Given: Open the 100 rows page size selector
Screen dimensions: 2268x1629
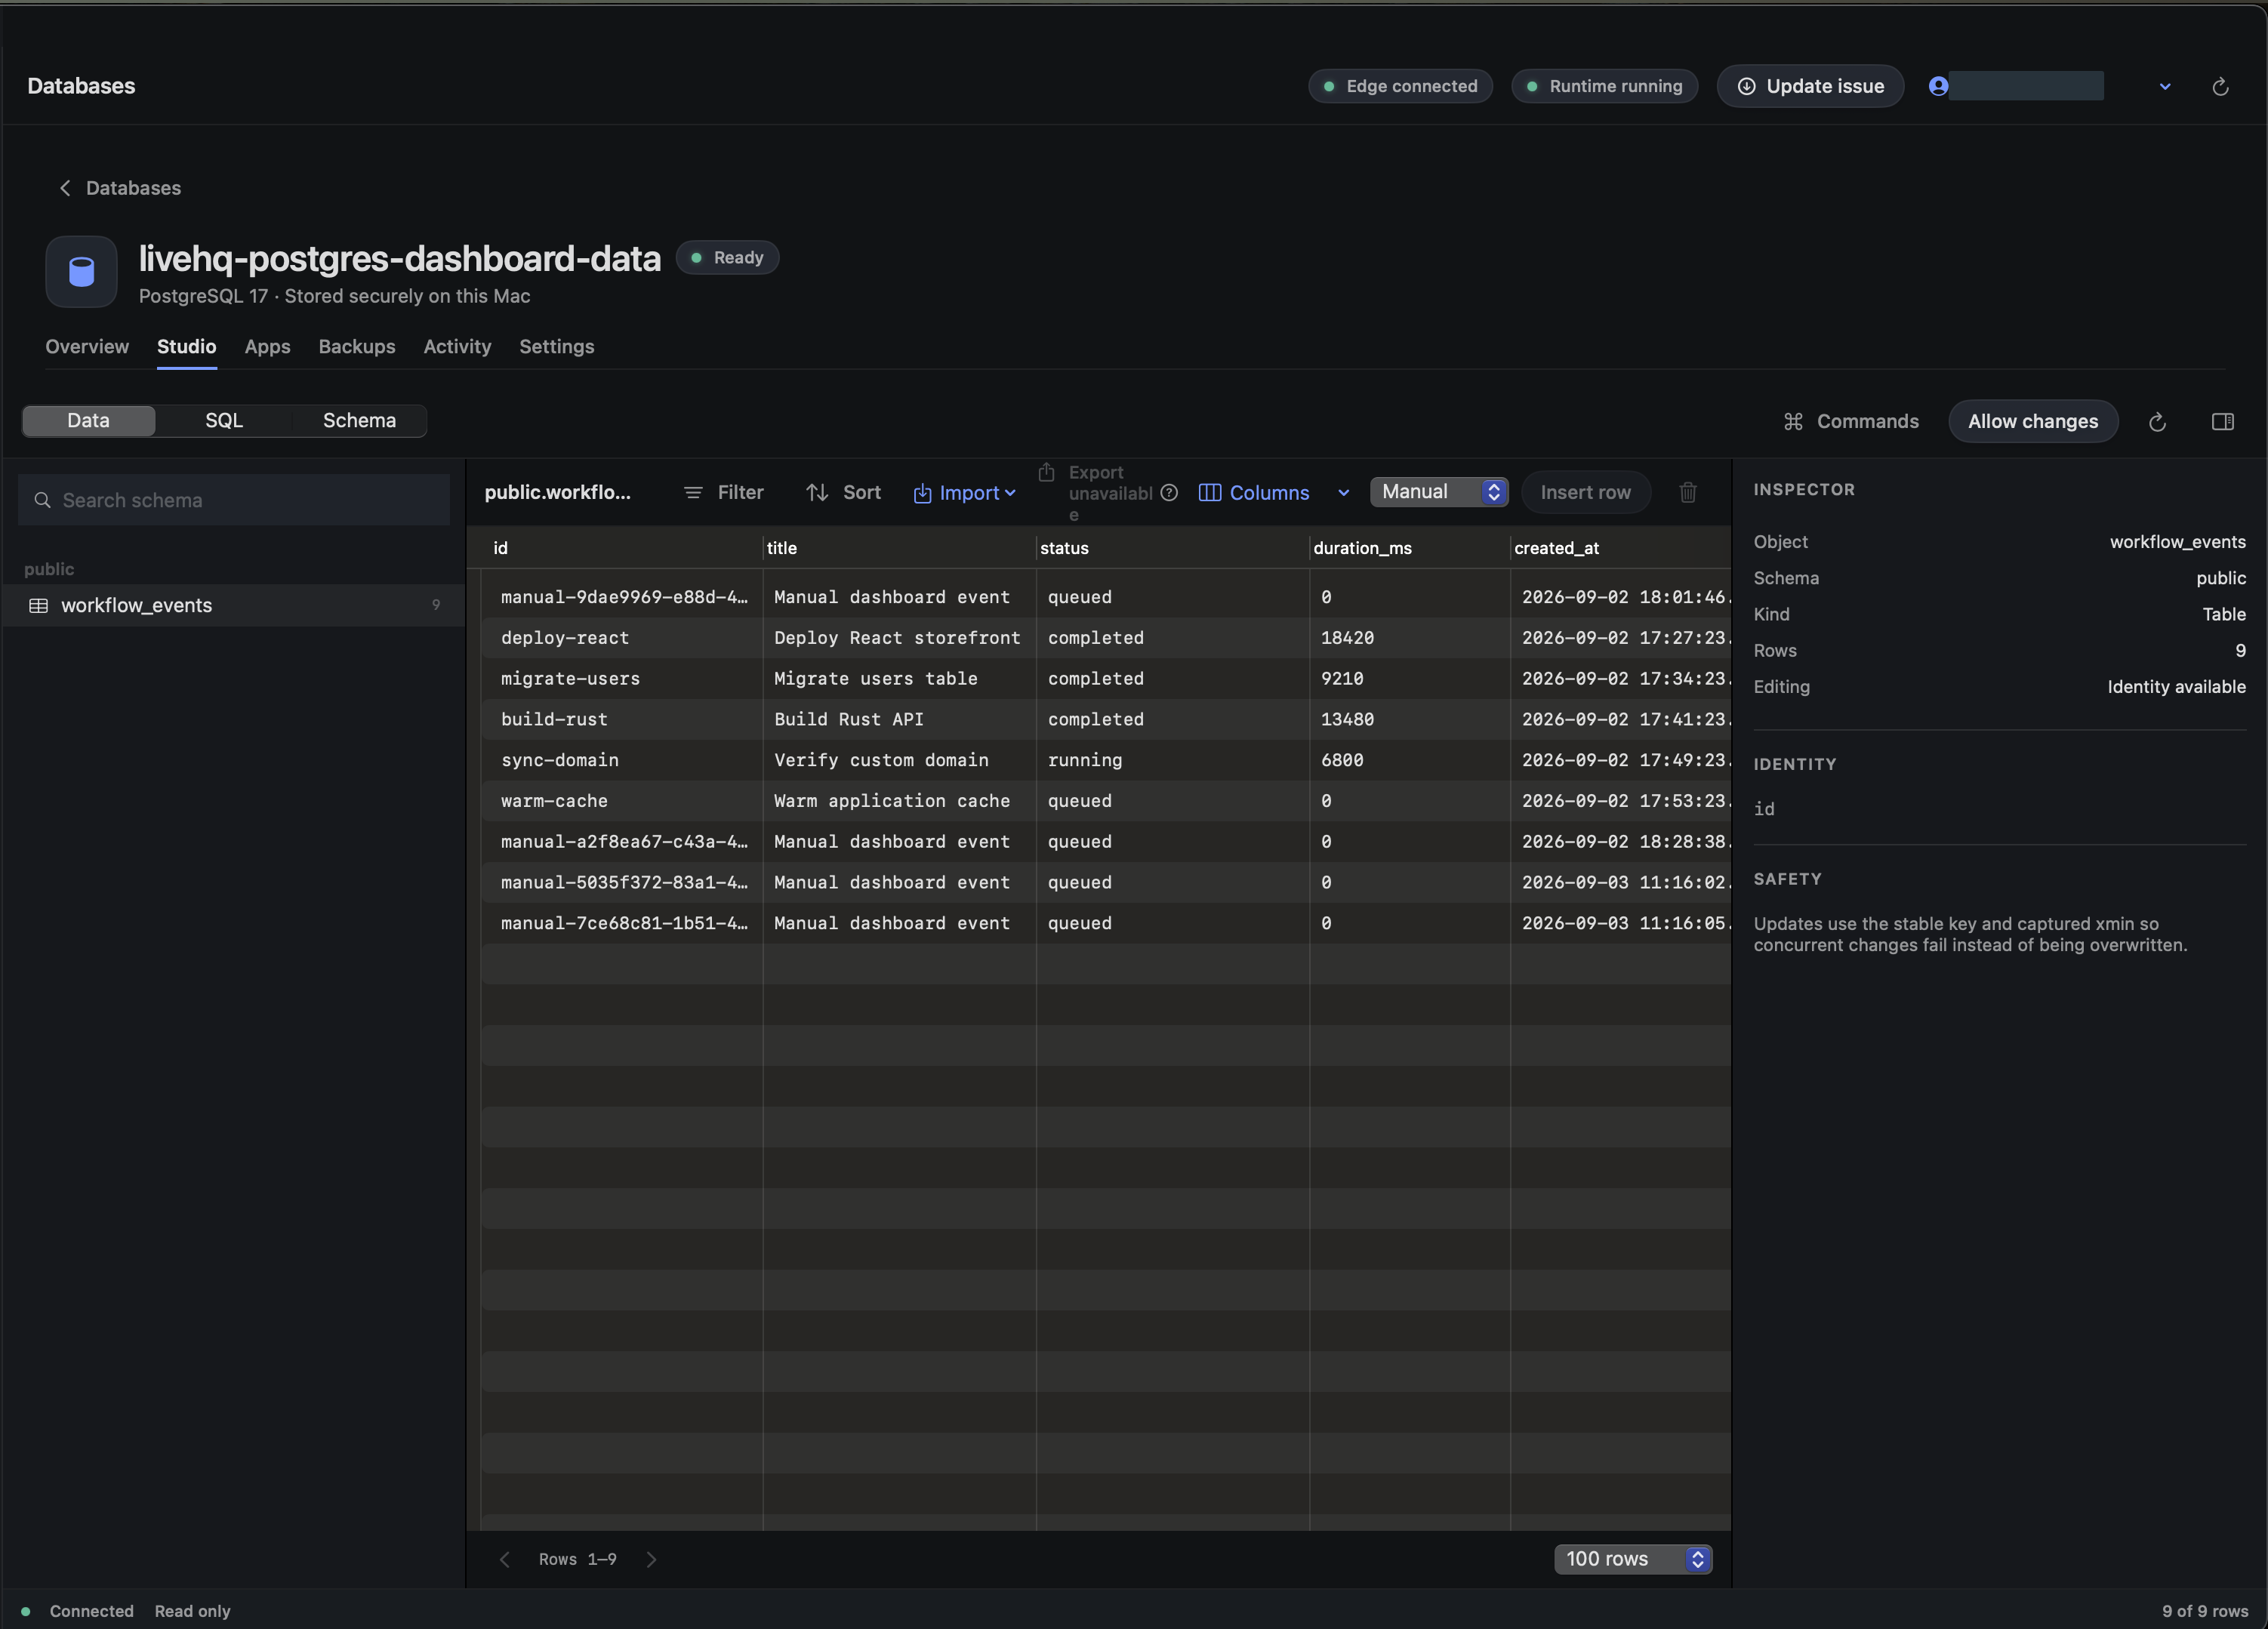Looking at the screenshot, I should tap(1633, 1559).
